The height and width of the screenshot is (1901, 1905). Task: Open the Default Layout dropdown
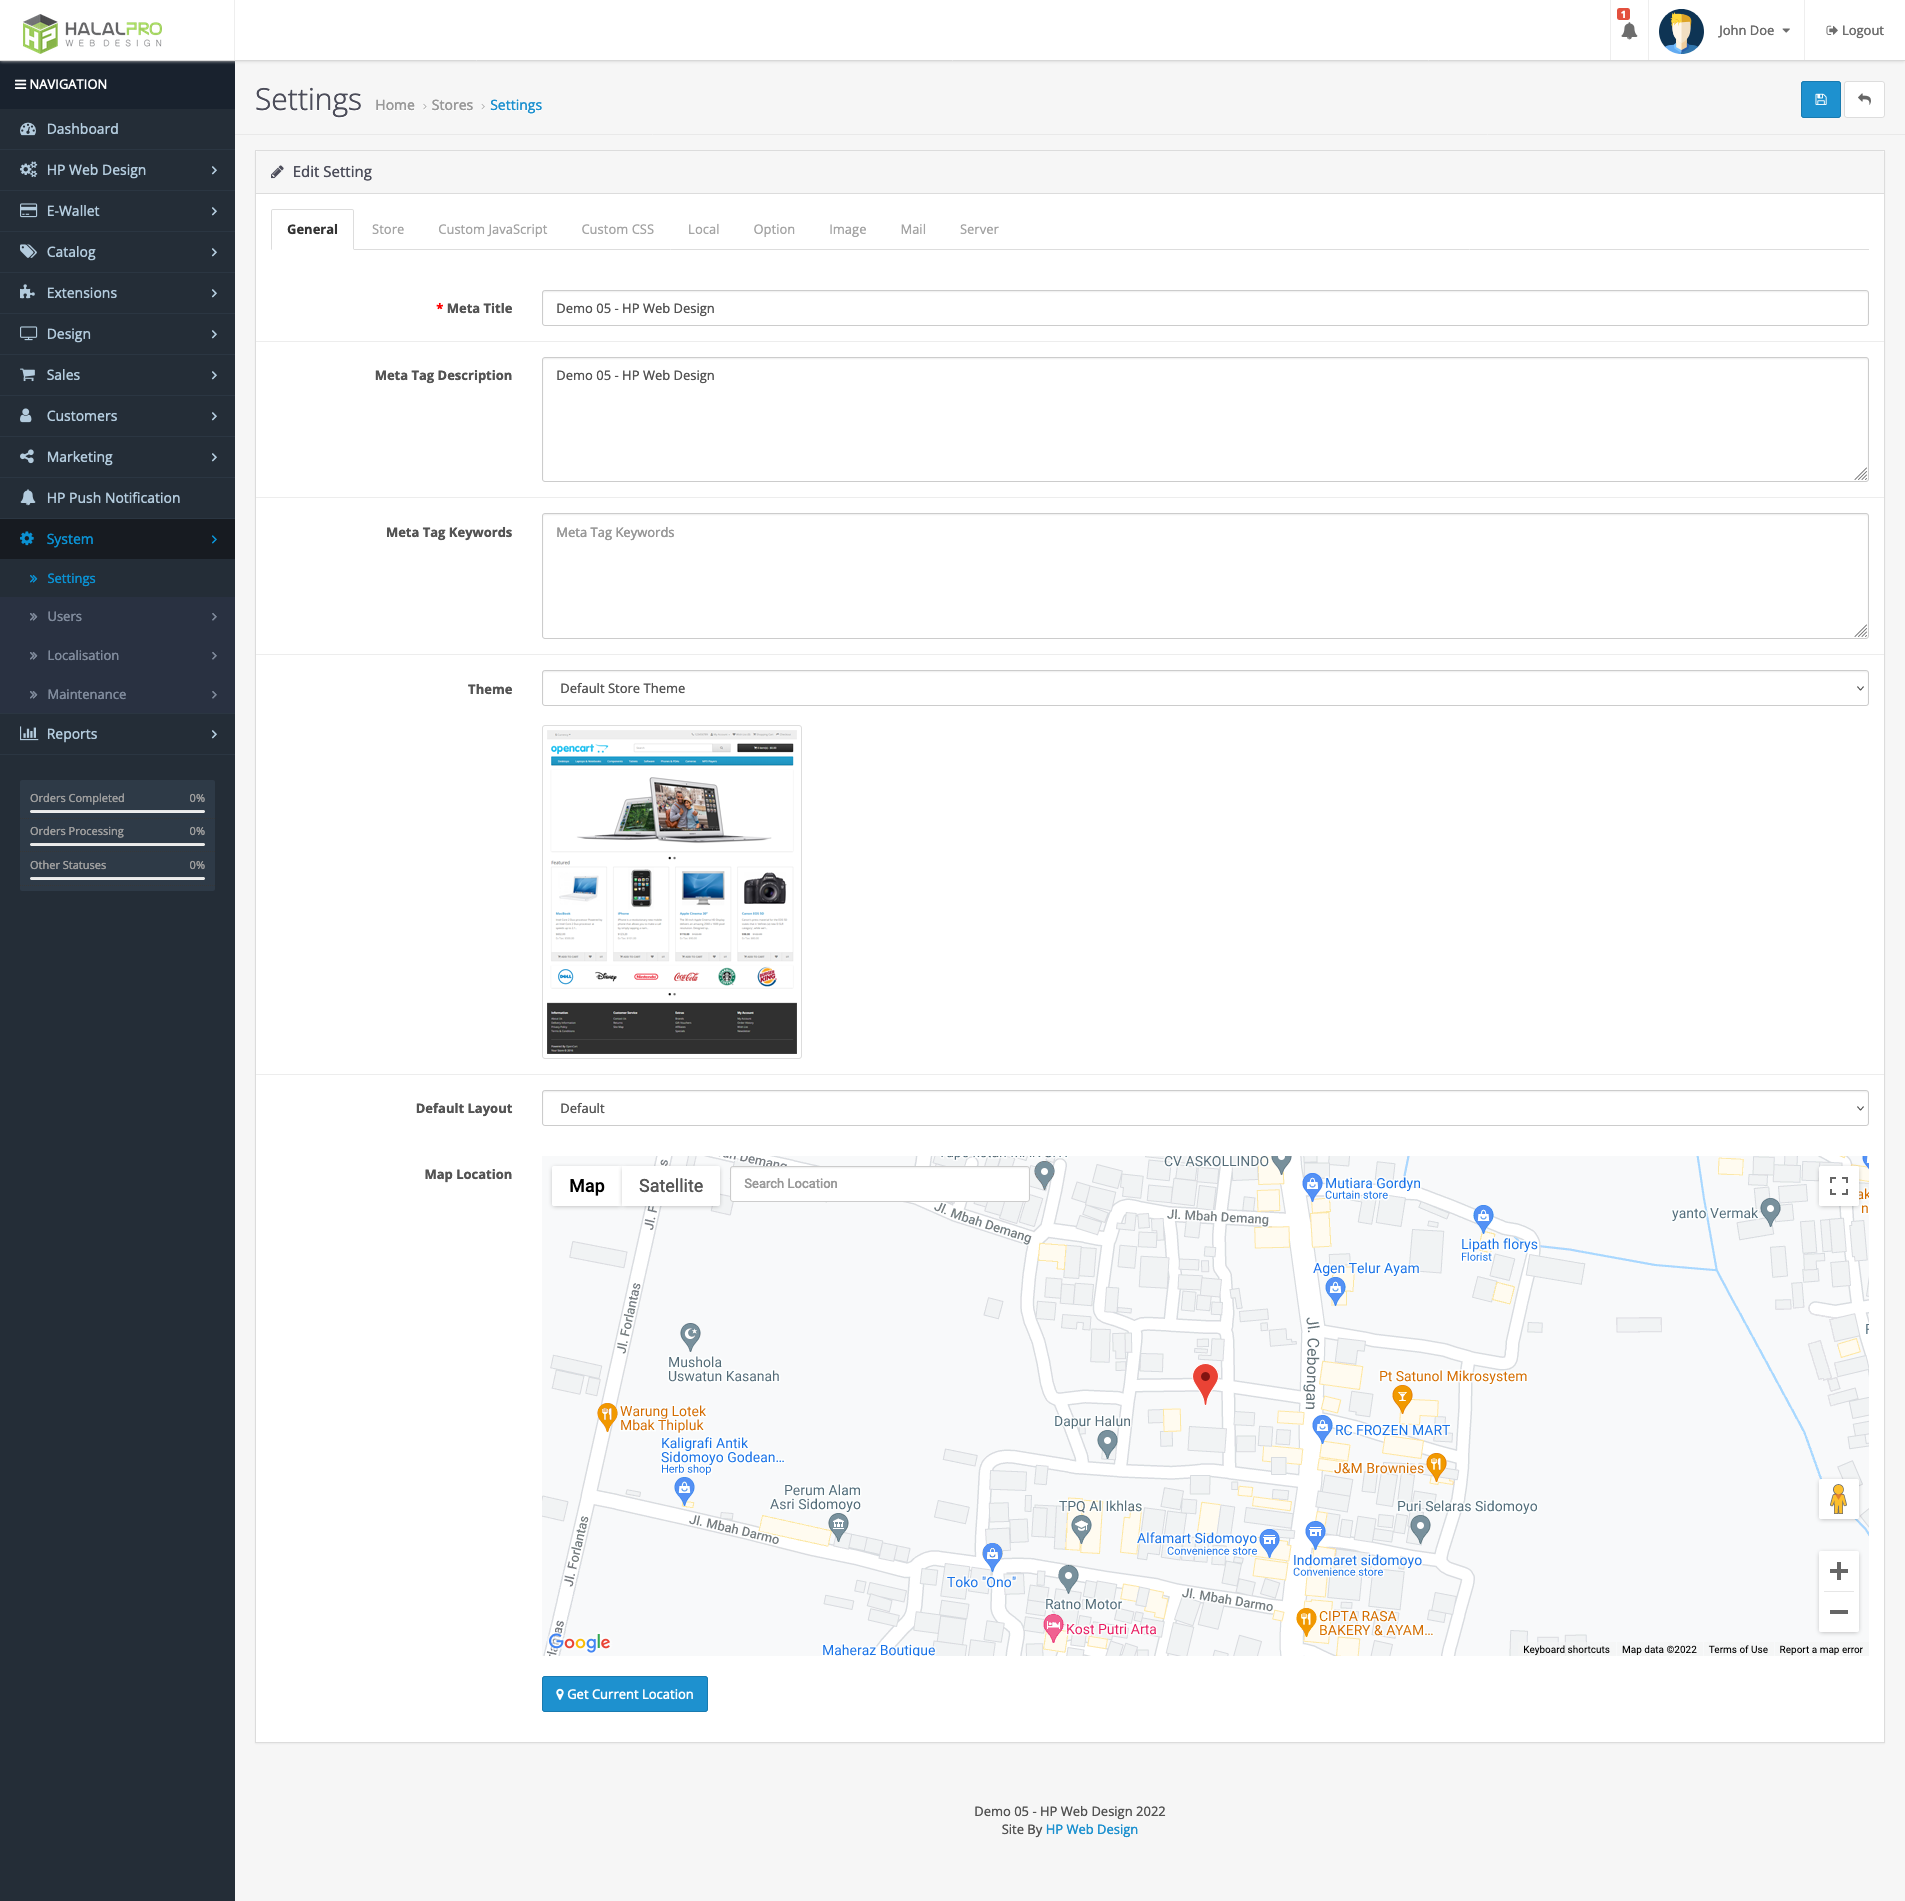[x=1202, y=1107]
